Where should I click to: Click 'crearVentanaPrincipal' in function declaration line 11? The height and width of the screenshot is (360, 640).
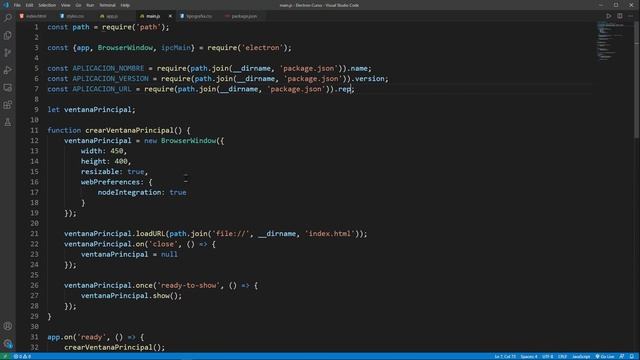point(129,130)
